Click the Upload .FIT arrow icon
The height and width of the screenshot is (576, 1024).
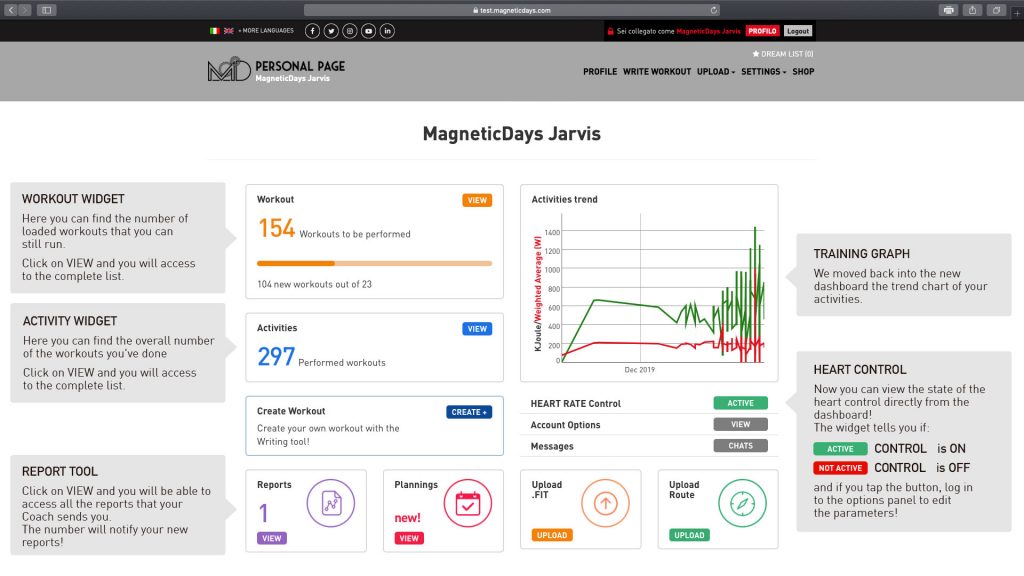(605, 504)
